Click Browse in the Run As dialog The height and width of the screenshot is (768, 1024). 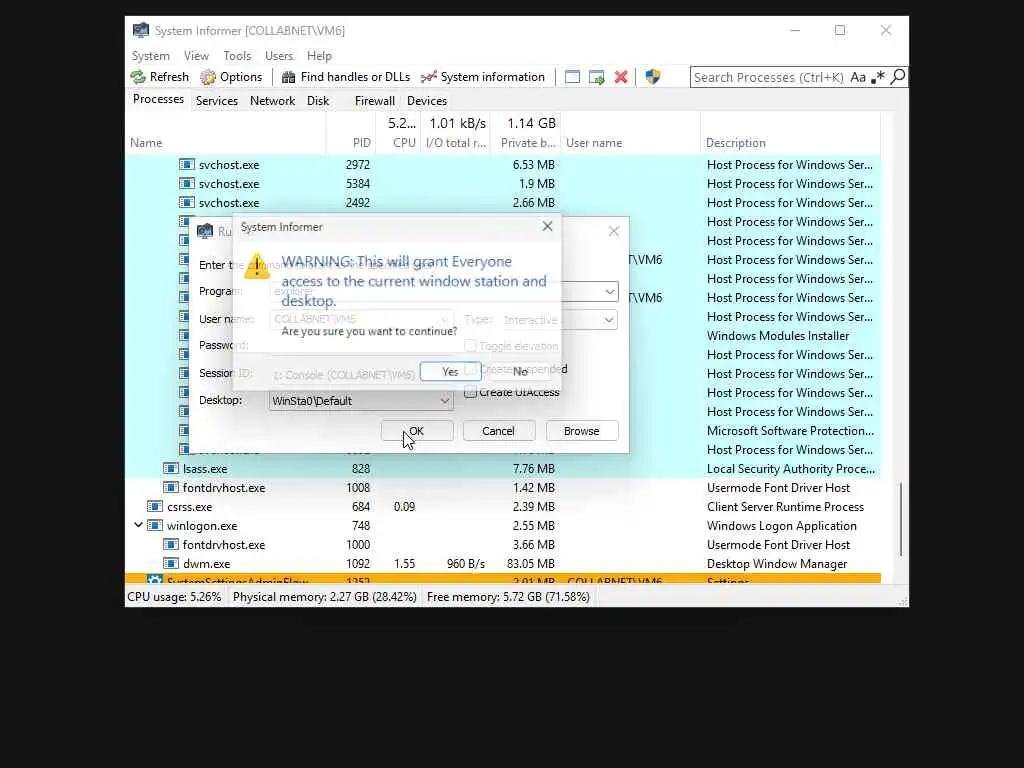click(x=581, y=431)
